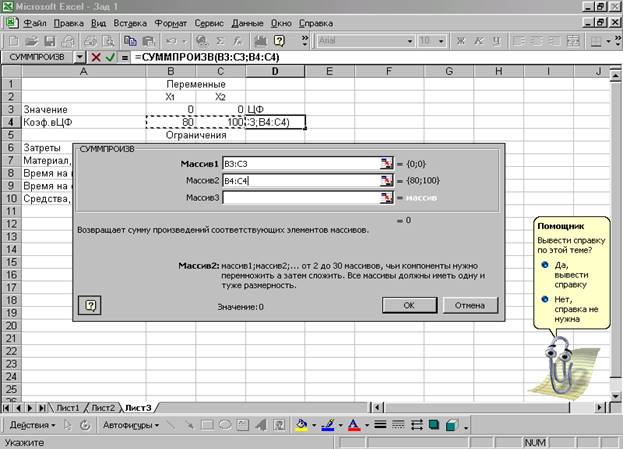The width and height of the screenshot is (623, 449).
Task: Click the Массив3 range selector icon
Action: click(386, 198)
